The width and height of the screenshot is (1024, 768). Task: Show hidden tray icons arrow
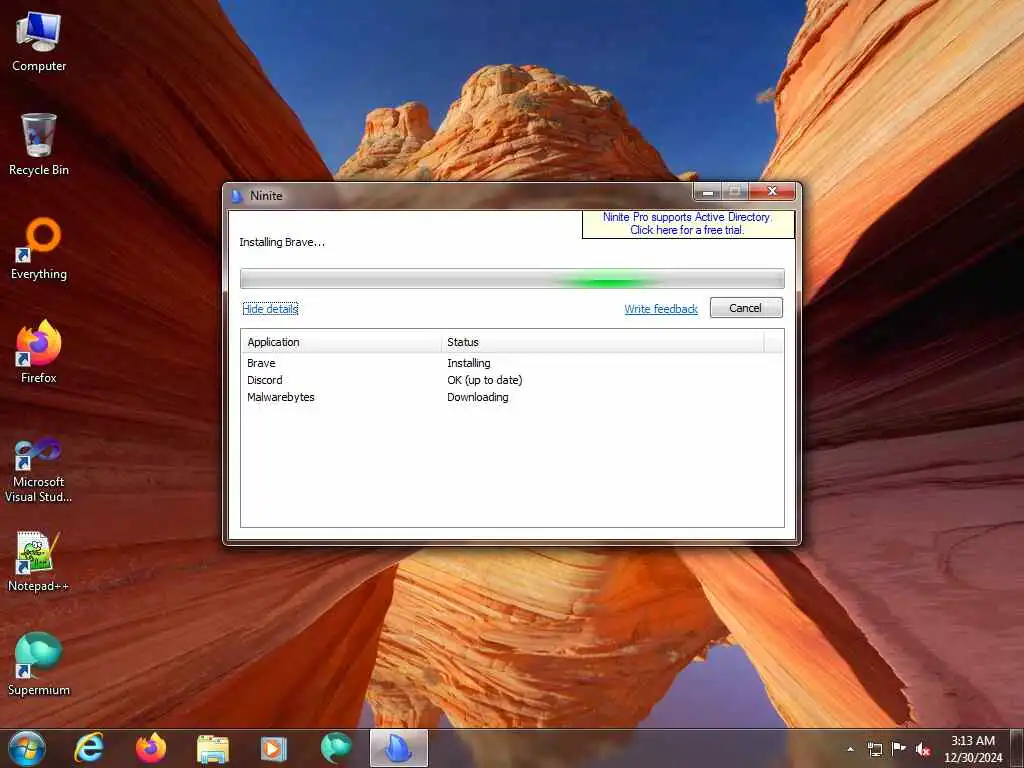point(850,749)
